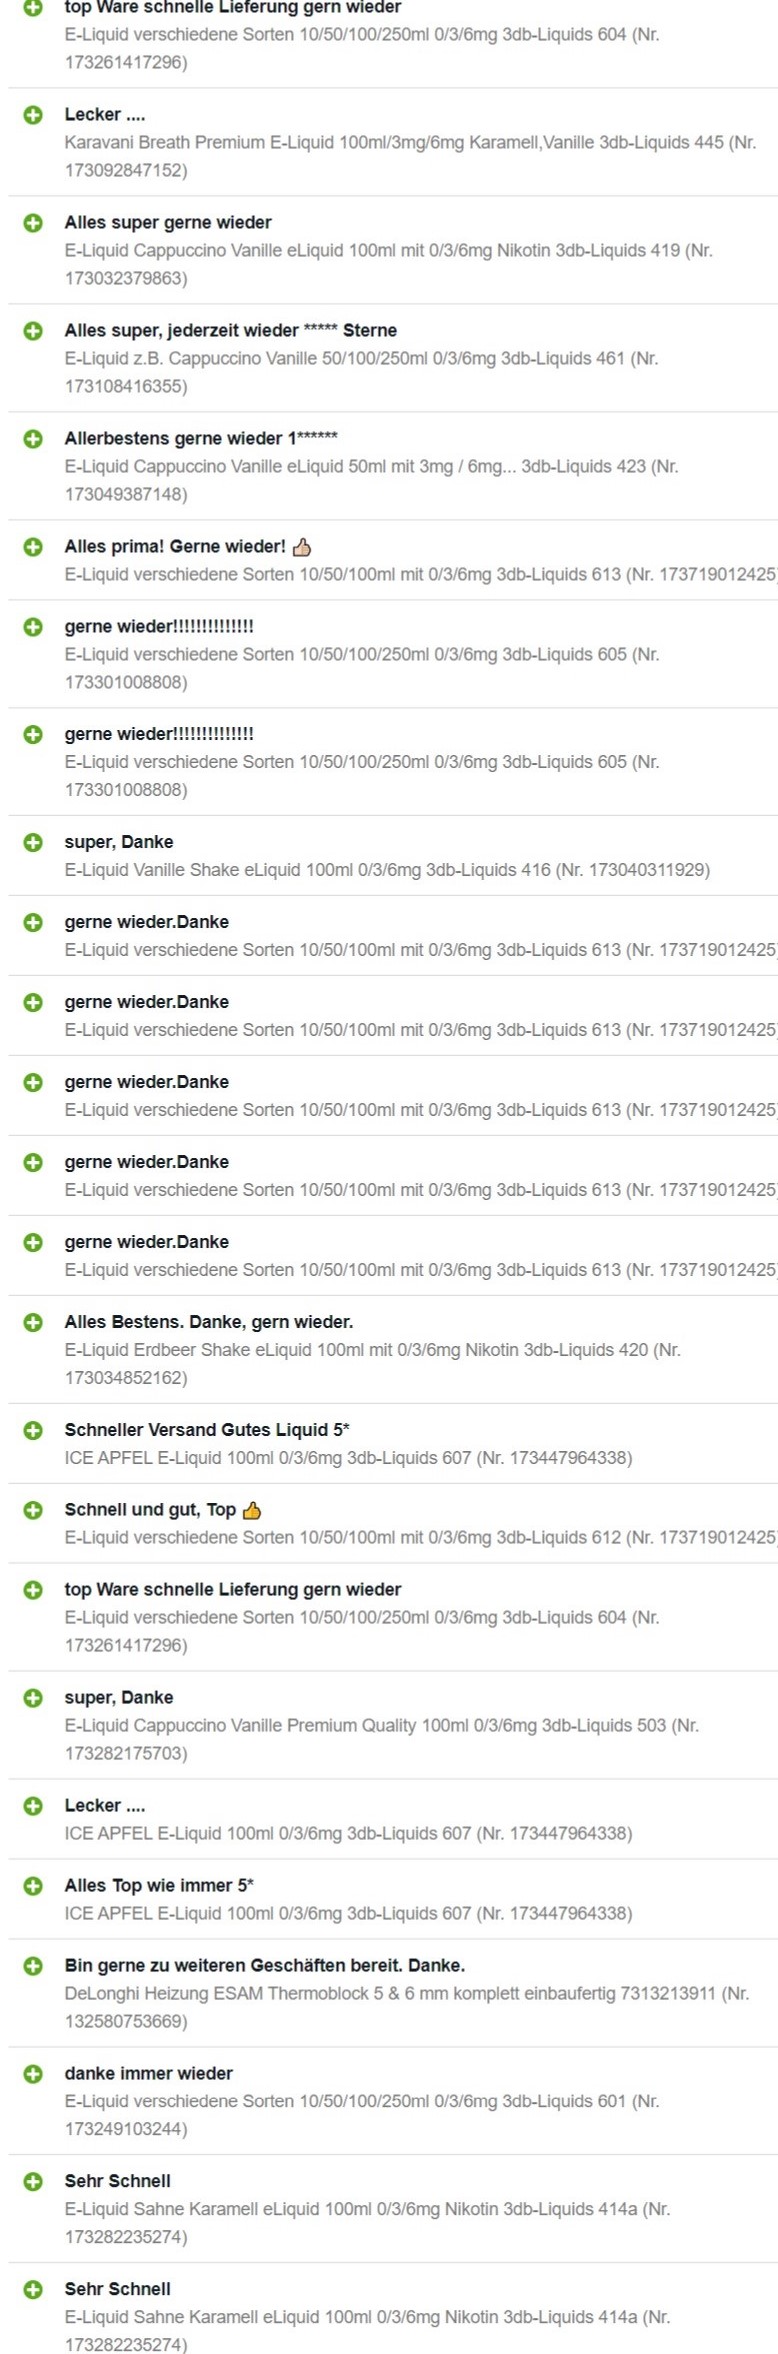Open E-Liquid verschiedene Sorten 601 listing
The height and width of the screenshot is (2354, 778).
point(362,2115)
